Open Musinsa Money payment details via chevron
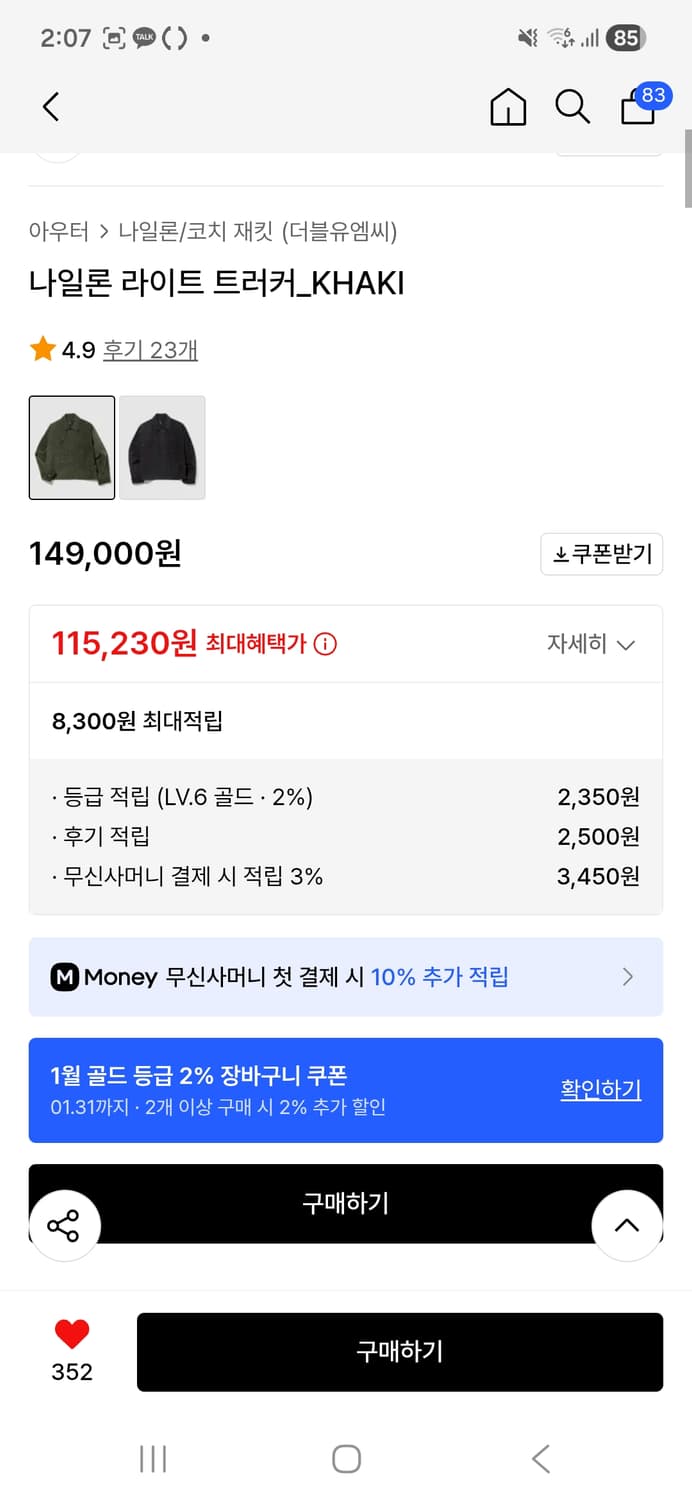The image size is (692, 1500). [x=628, y=977]
